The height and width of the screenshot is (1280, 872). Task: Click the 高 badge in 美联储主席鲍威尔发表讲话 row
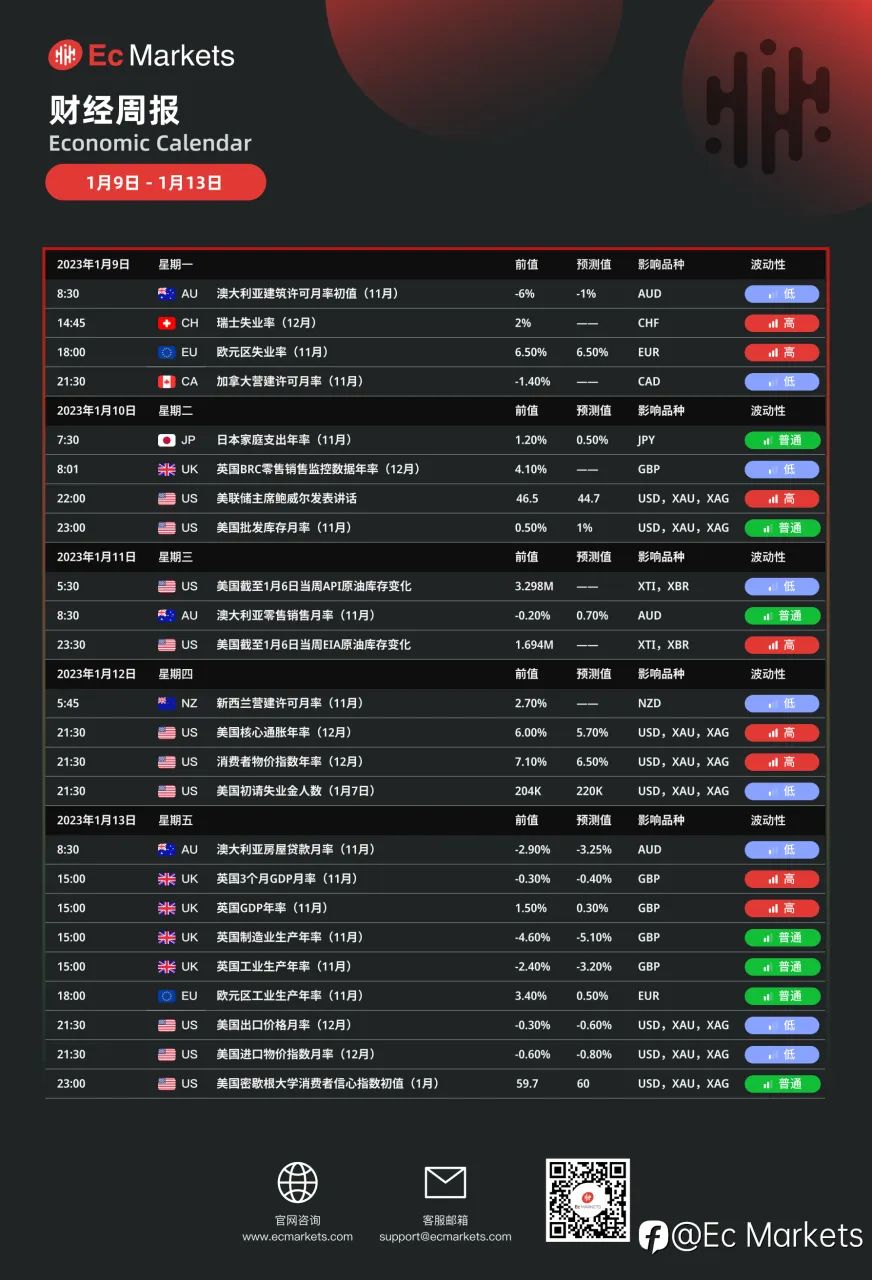782,498
